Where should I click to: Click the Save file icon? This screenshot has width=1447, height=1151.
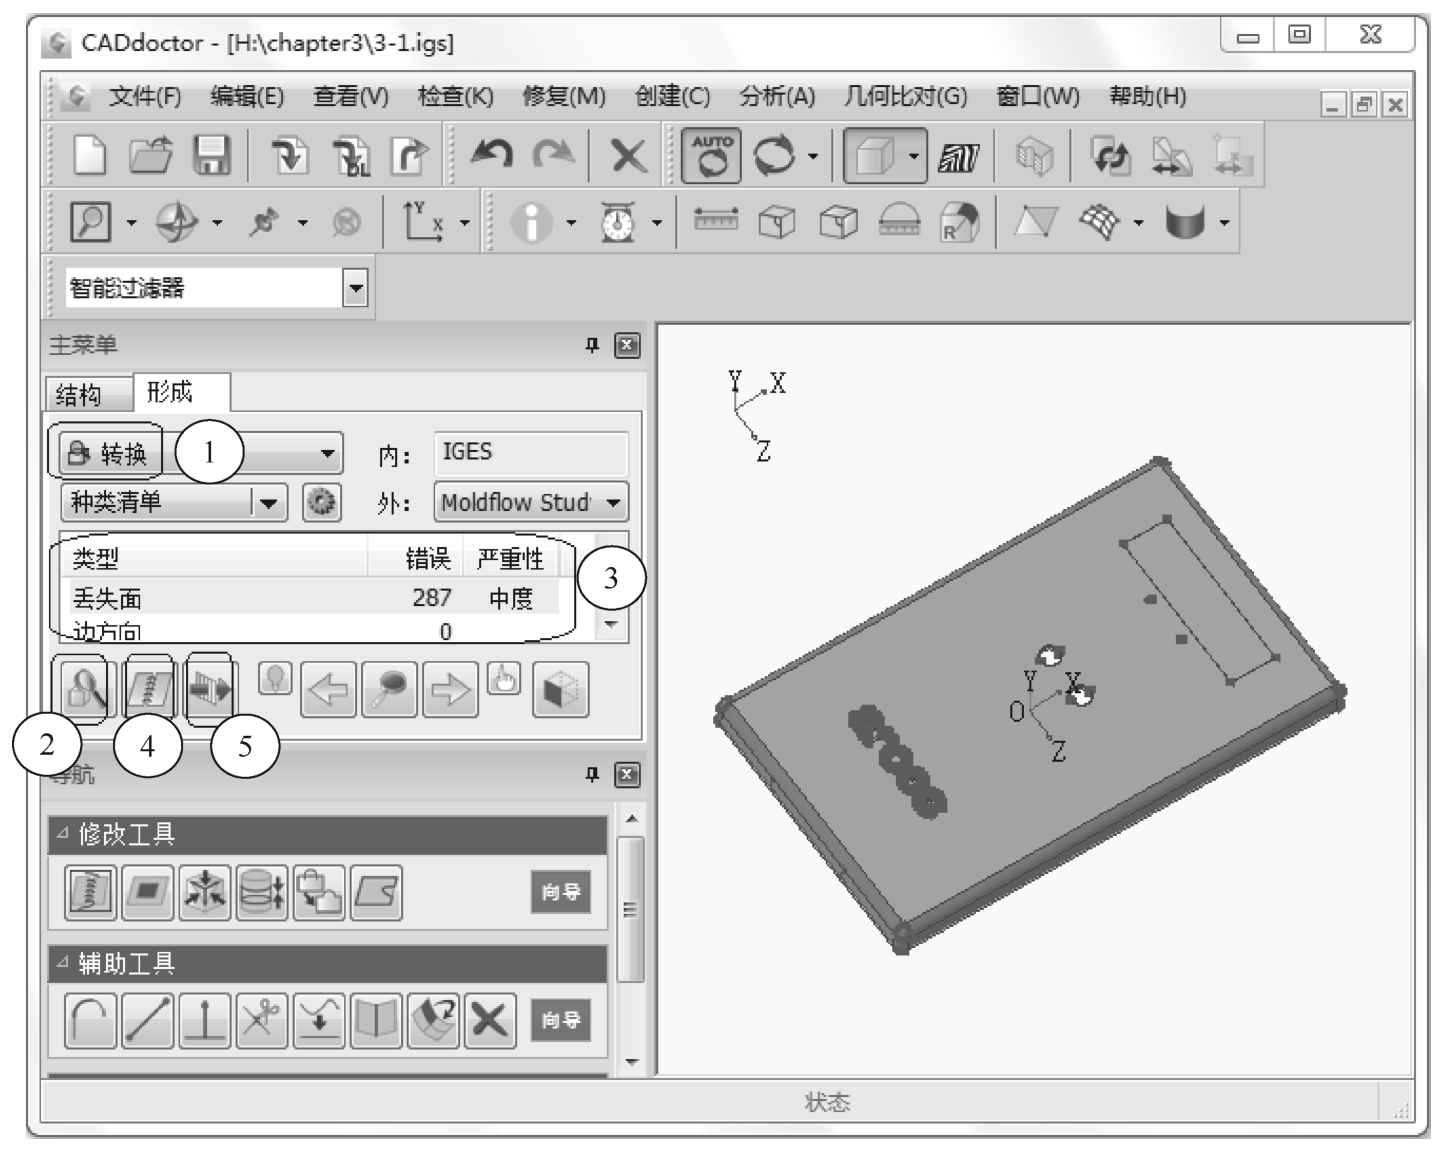click(x=211, y=156)
